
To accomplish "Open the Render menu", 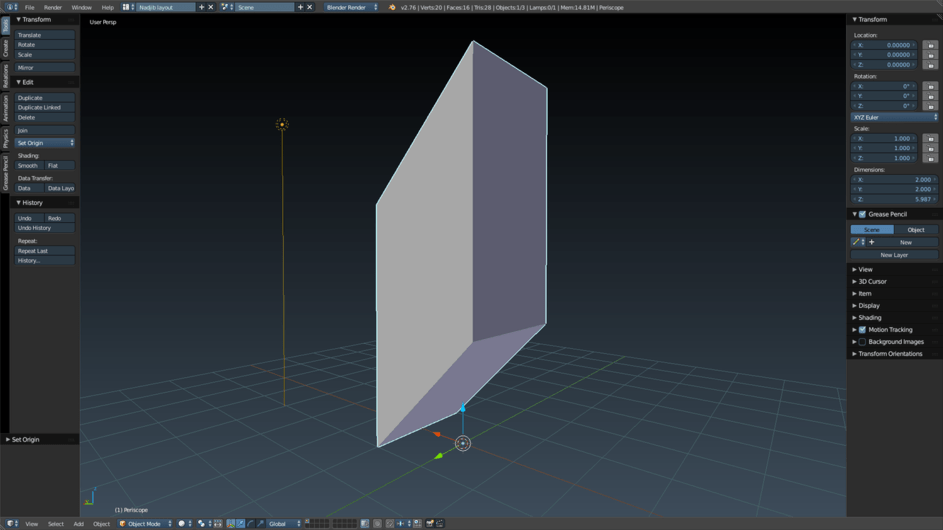I will pos(52,7).
